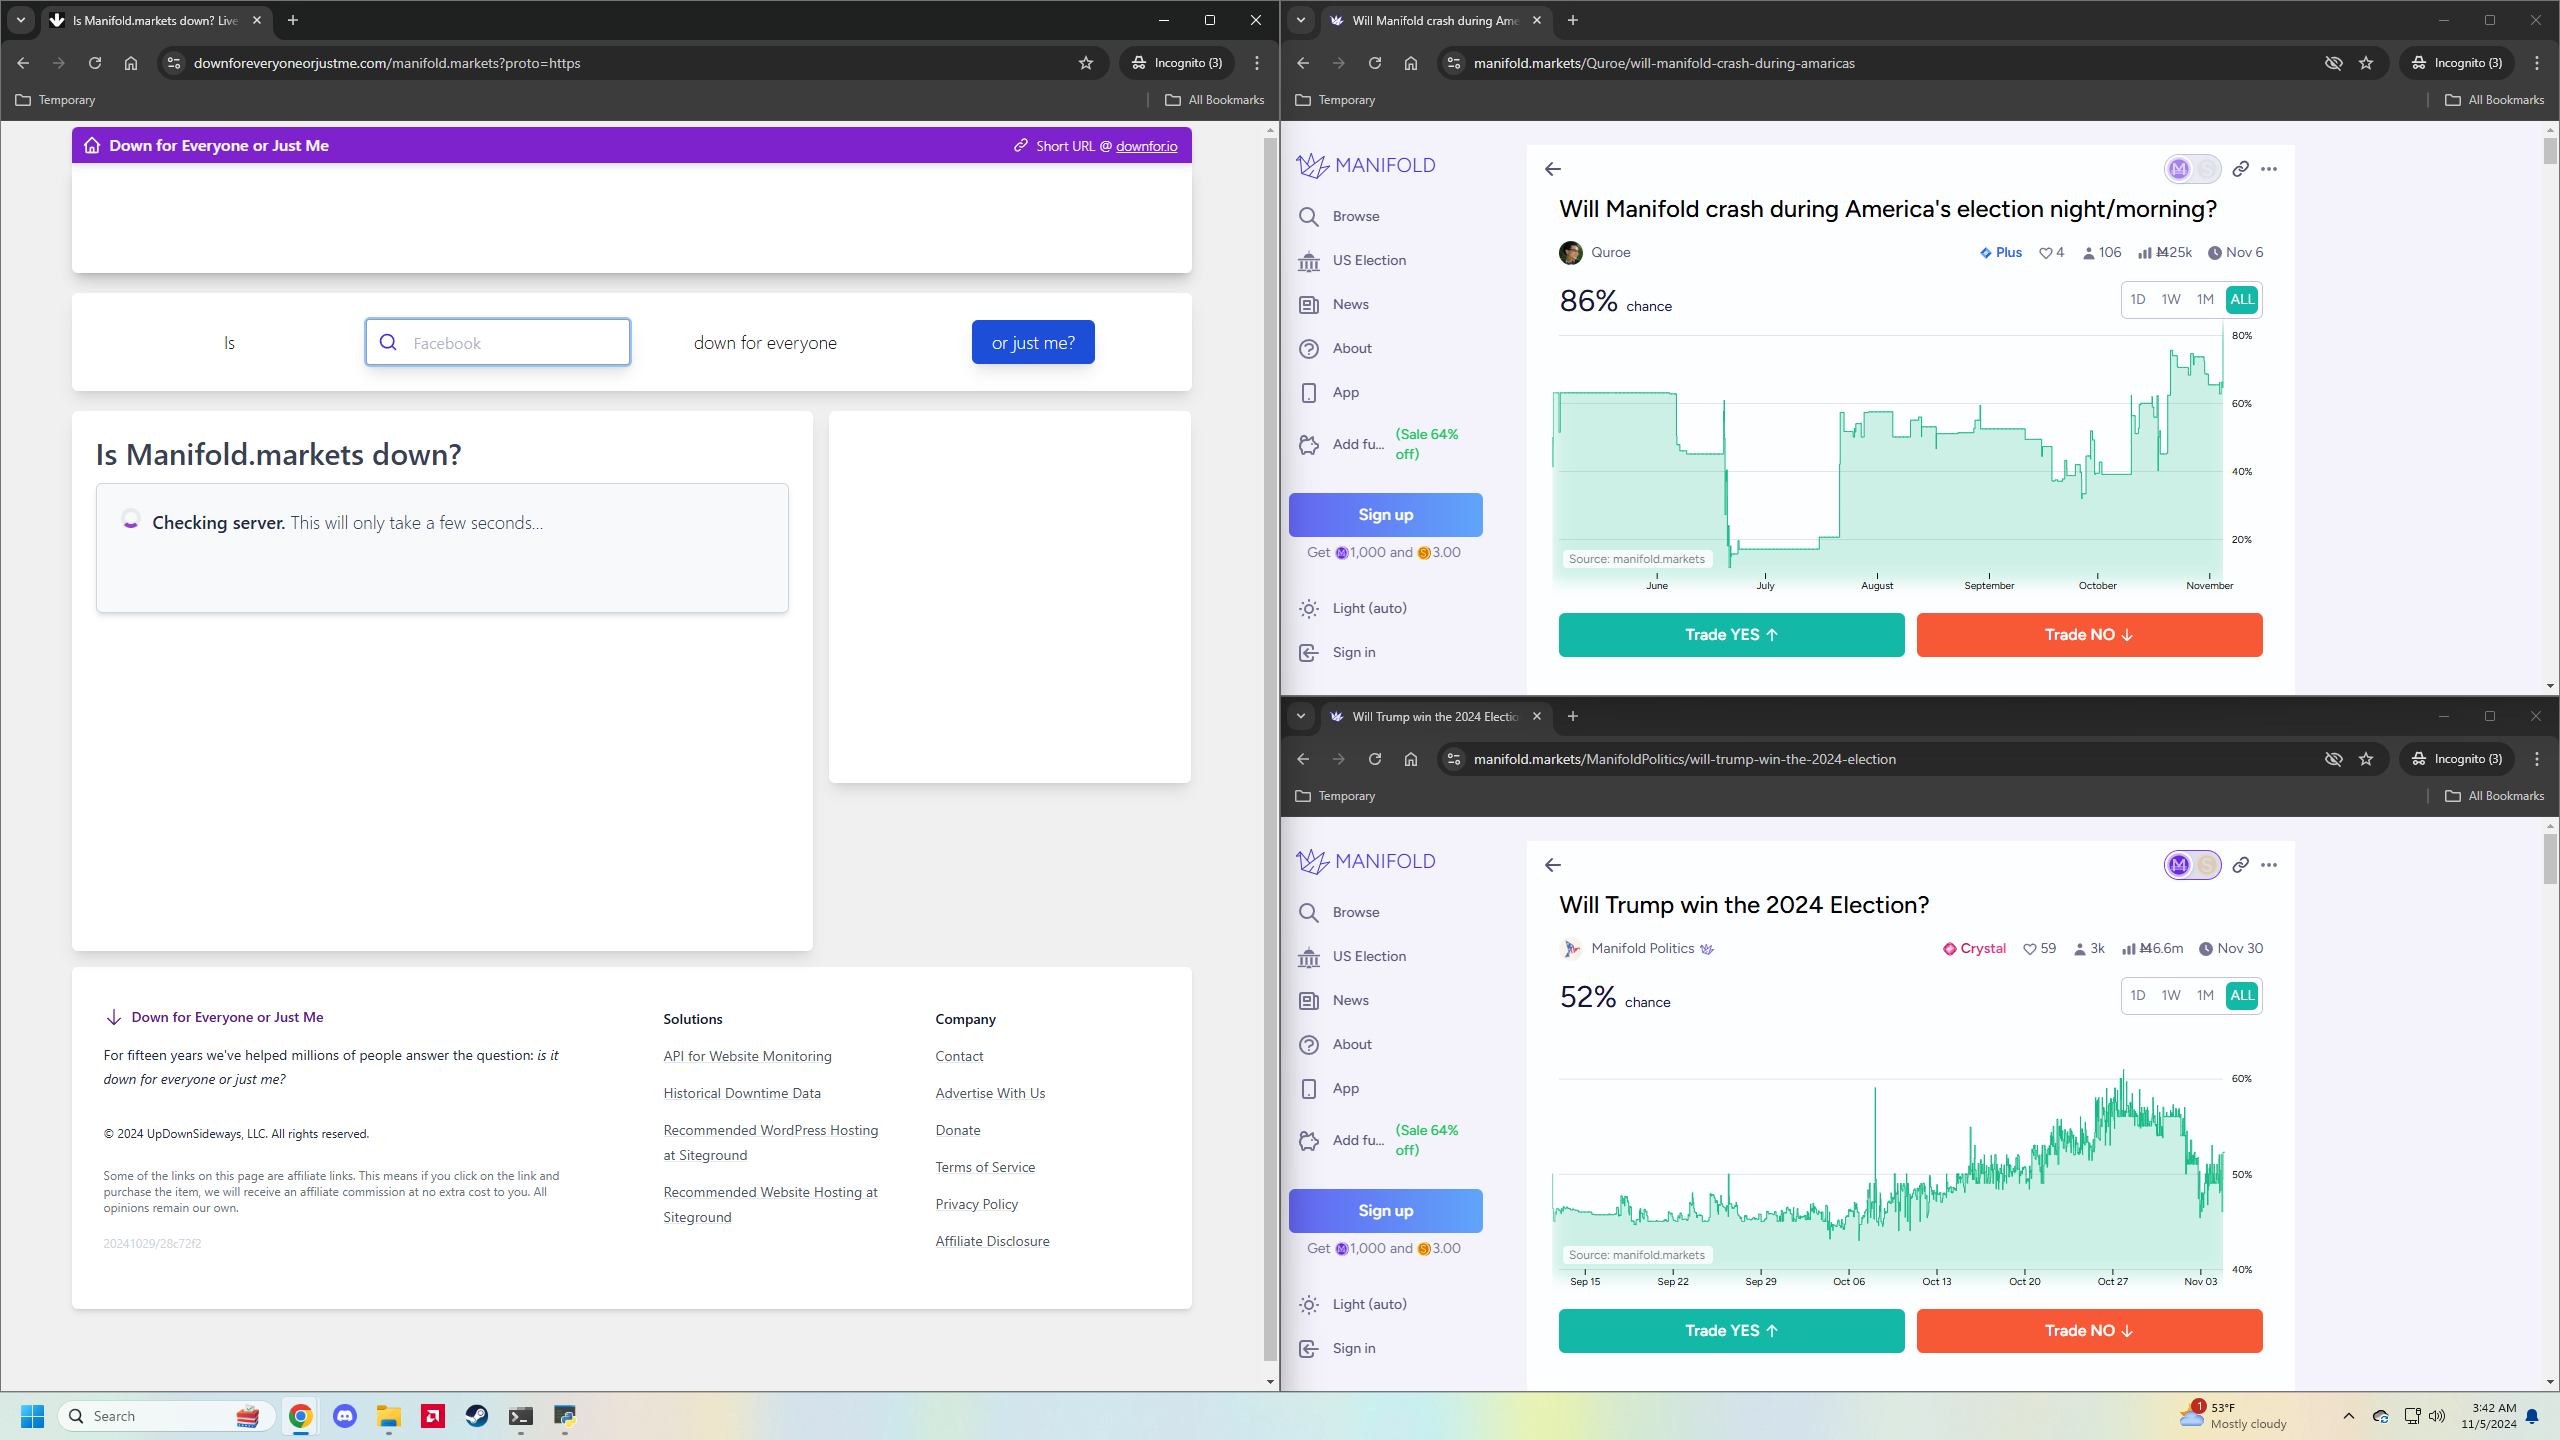Image resolution: width=2560 pixels, height=1440 pixels.
Task: Open Discord from the taskbar
Action: [345, 1416]
